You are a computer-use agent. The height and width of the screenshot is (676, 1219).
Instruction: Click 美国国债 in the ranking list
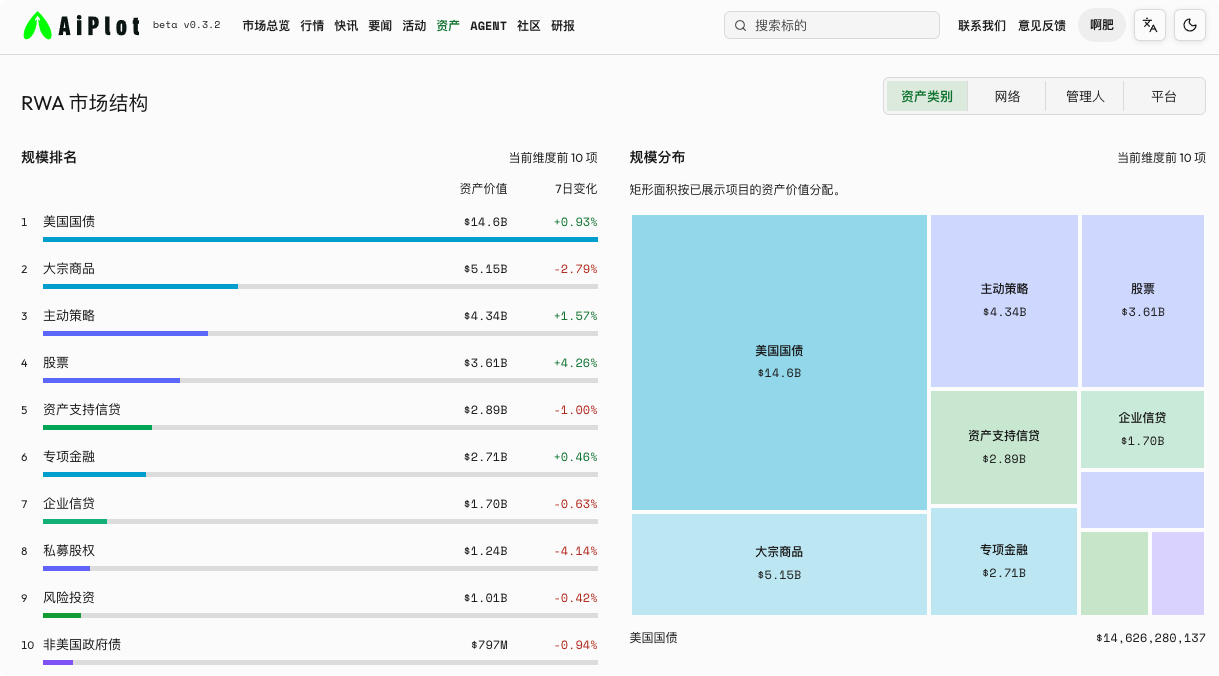click(x=69, y=222)
